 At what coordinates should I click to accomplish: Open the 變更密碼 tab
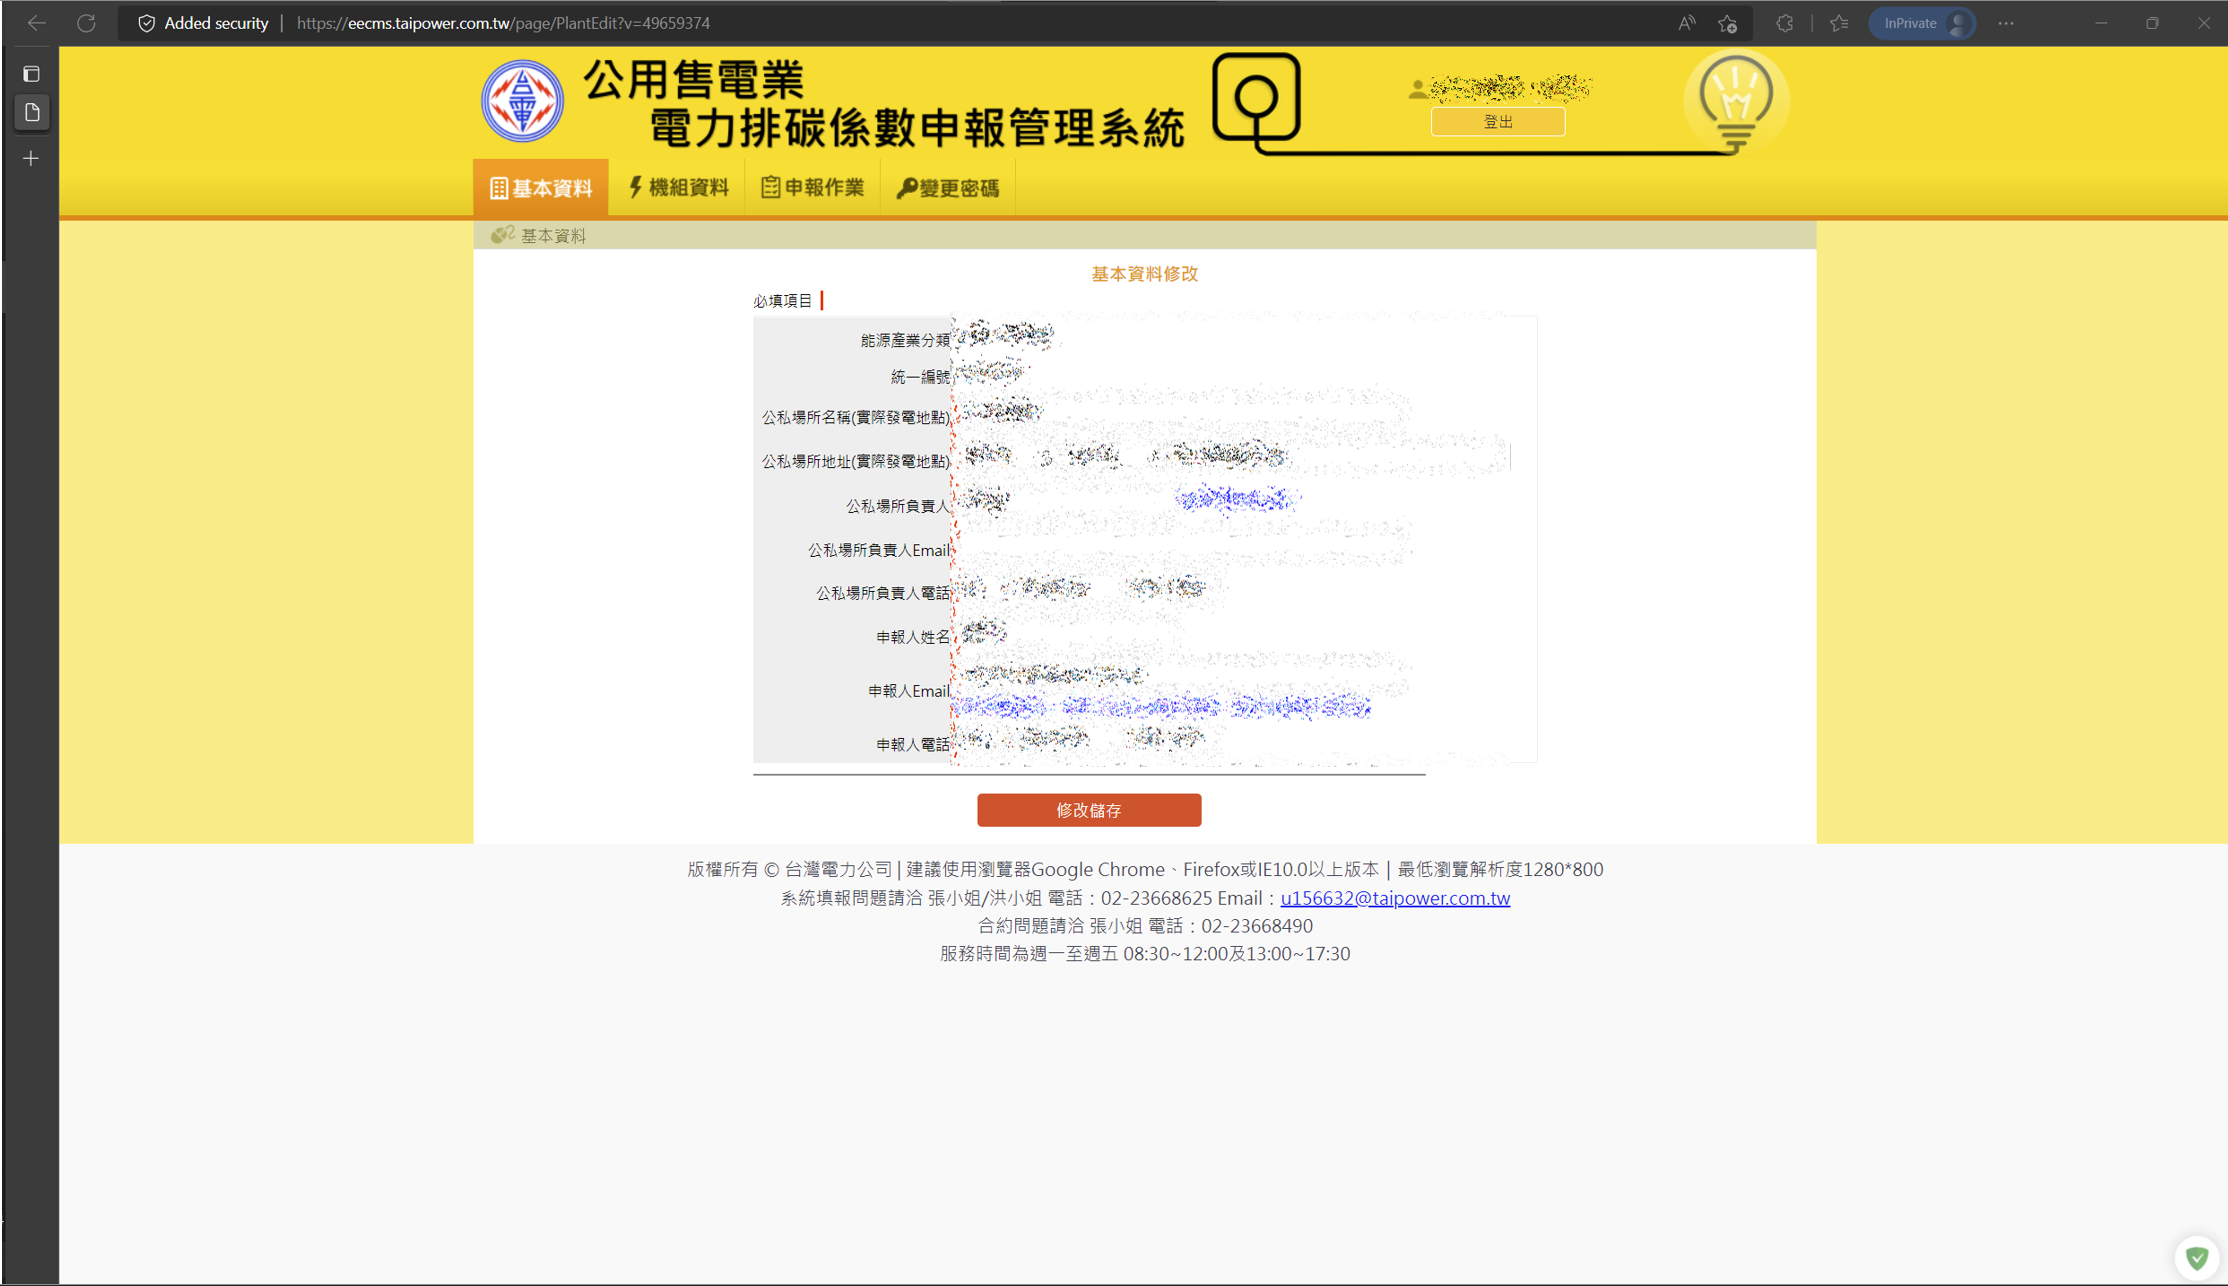click(x=948, y=188)
